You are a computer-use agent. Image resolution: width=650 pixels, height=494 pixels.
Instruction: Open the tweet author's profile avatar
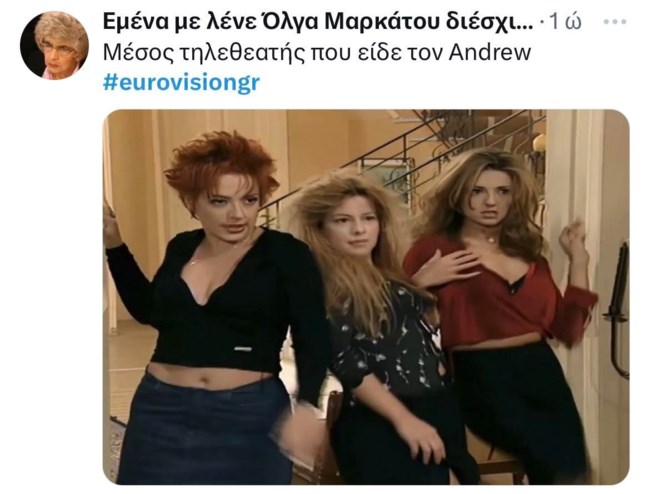(54, 45)
